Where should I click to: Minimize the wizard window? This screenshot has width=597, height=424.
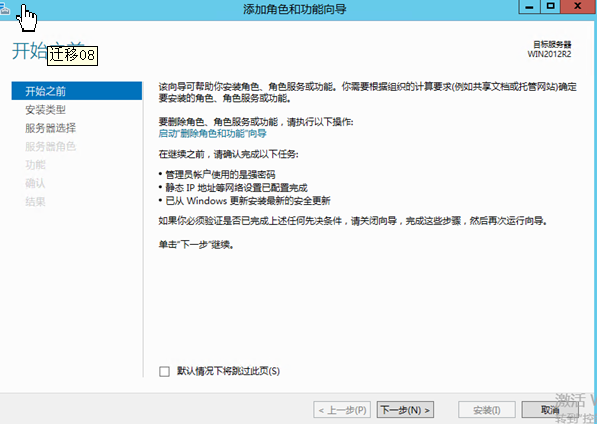529,7
